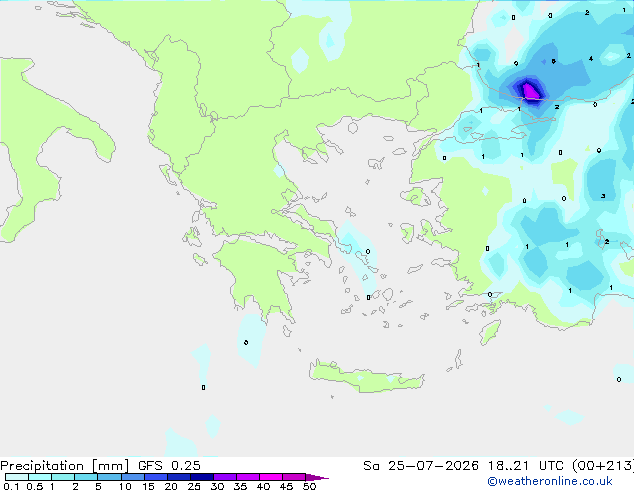634x490 pixels.
Task: Click the legend label "25"
Action: (x=194, y=486)
